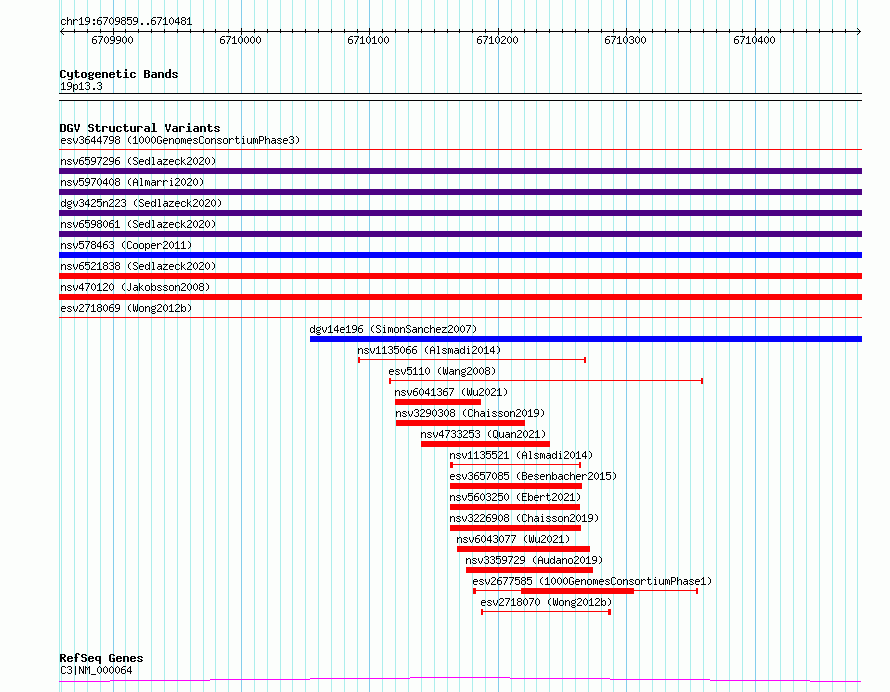Click the esv2677585 thick red bar segment
Viewport: 890px width, 692px height.
click(x=577, y=591)
